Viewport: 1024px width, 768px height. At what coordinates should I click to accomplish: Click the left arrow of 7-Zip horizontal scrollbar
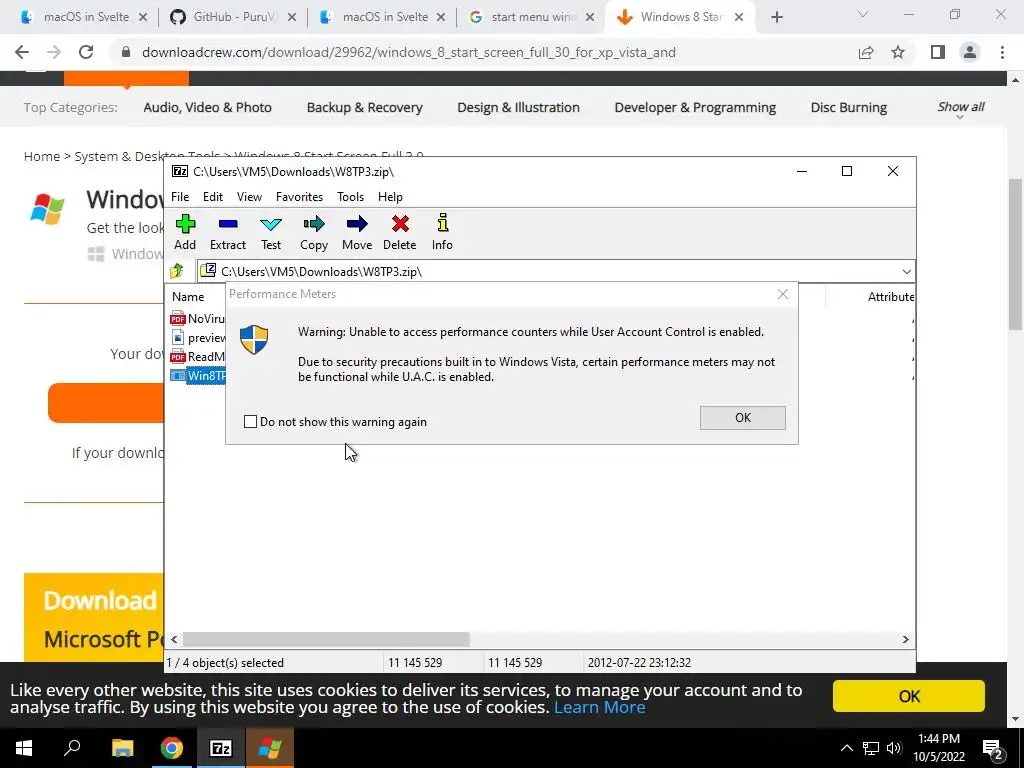tap(174, 639)
